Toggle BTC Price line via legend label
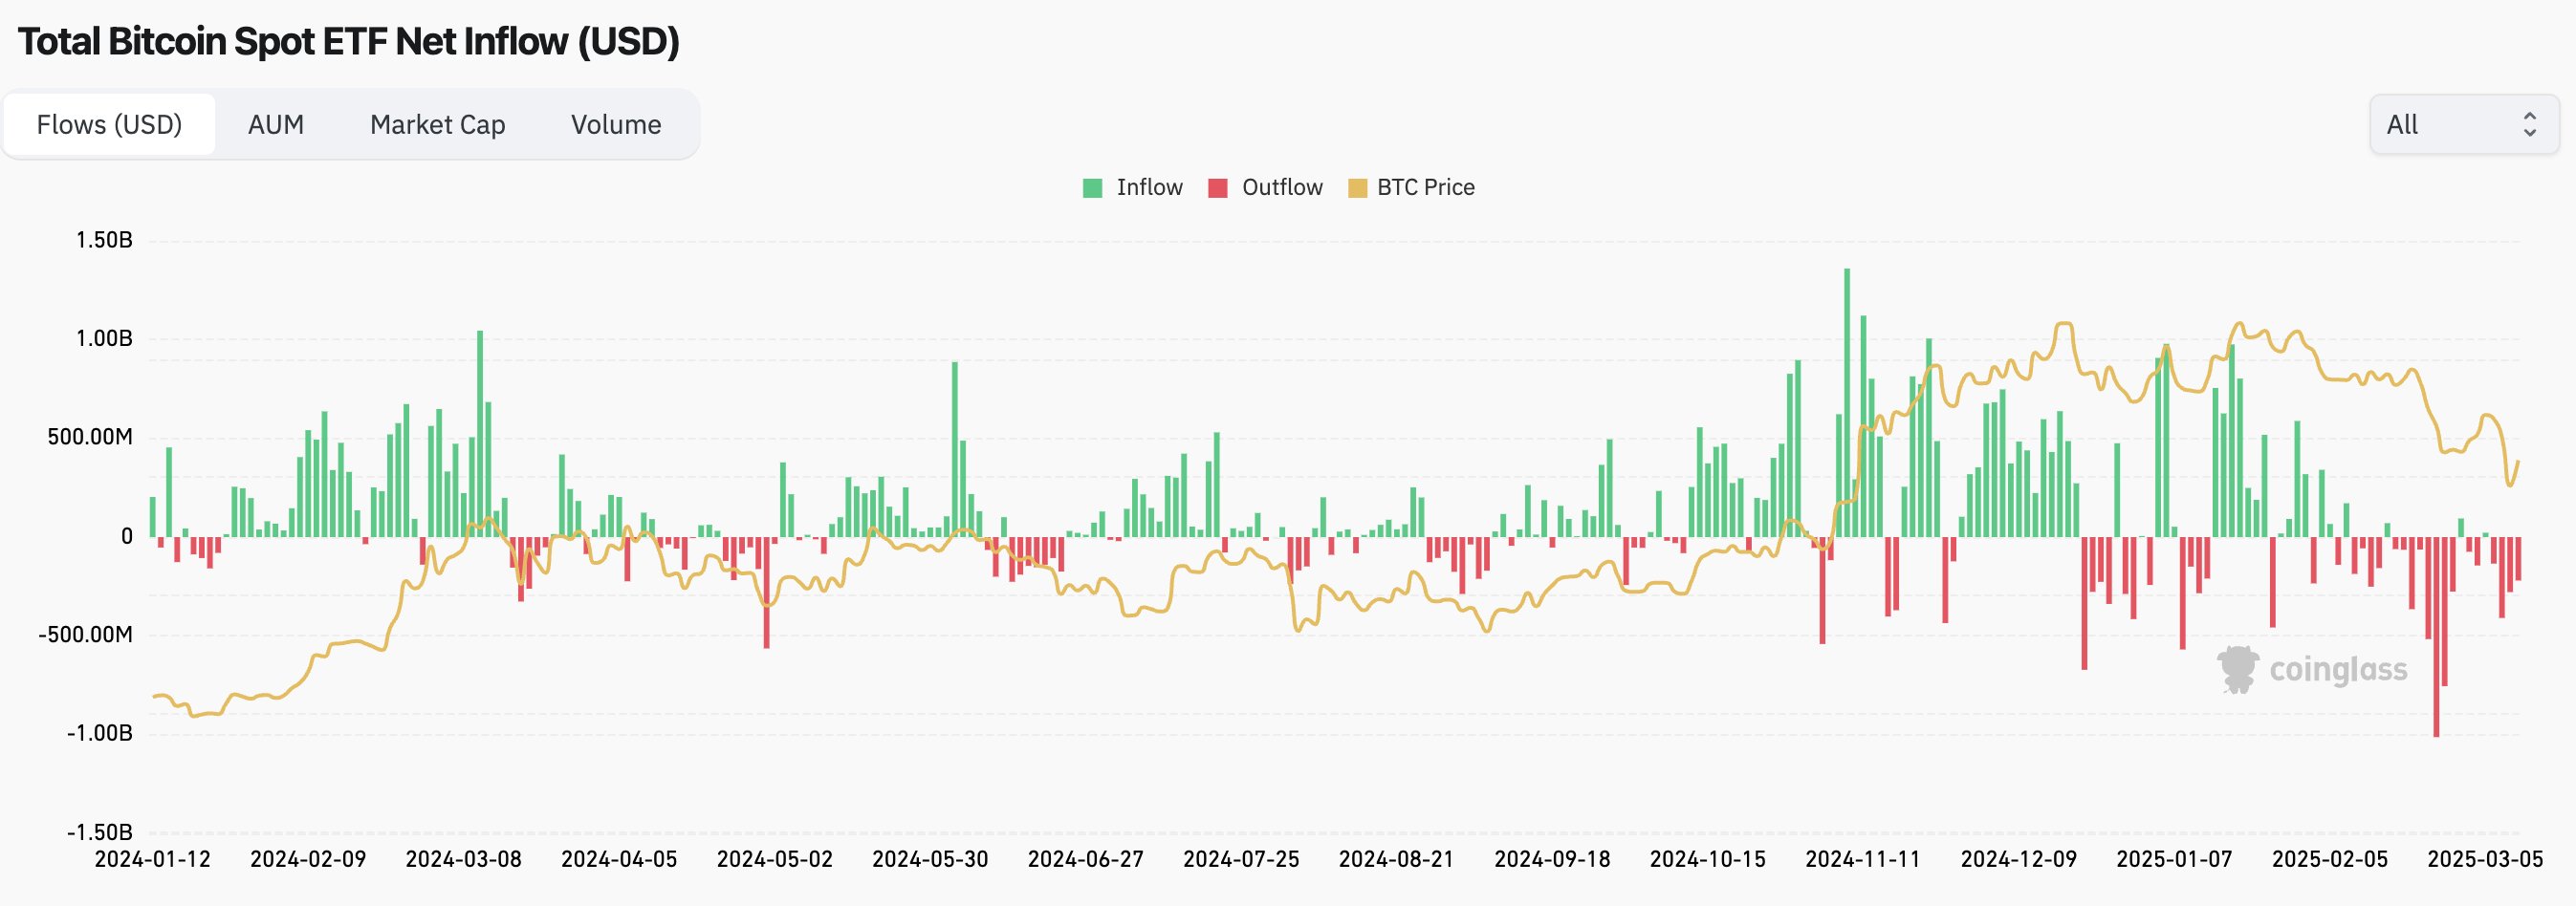This screenshot has height=906, width=2576. [1425, 188]
